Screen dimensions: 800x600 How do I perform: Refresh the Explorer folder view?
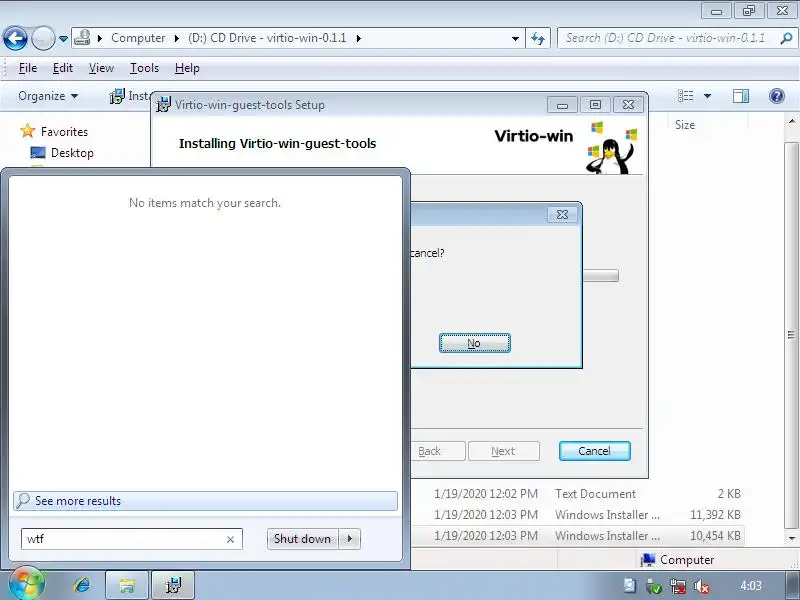538,38
